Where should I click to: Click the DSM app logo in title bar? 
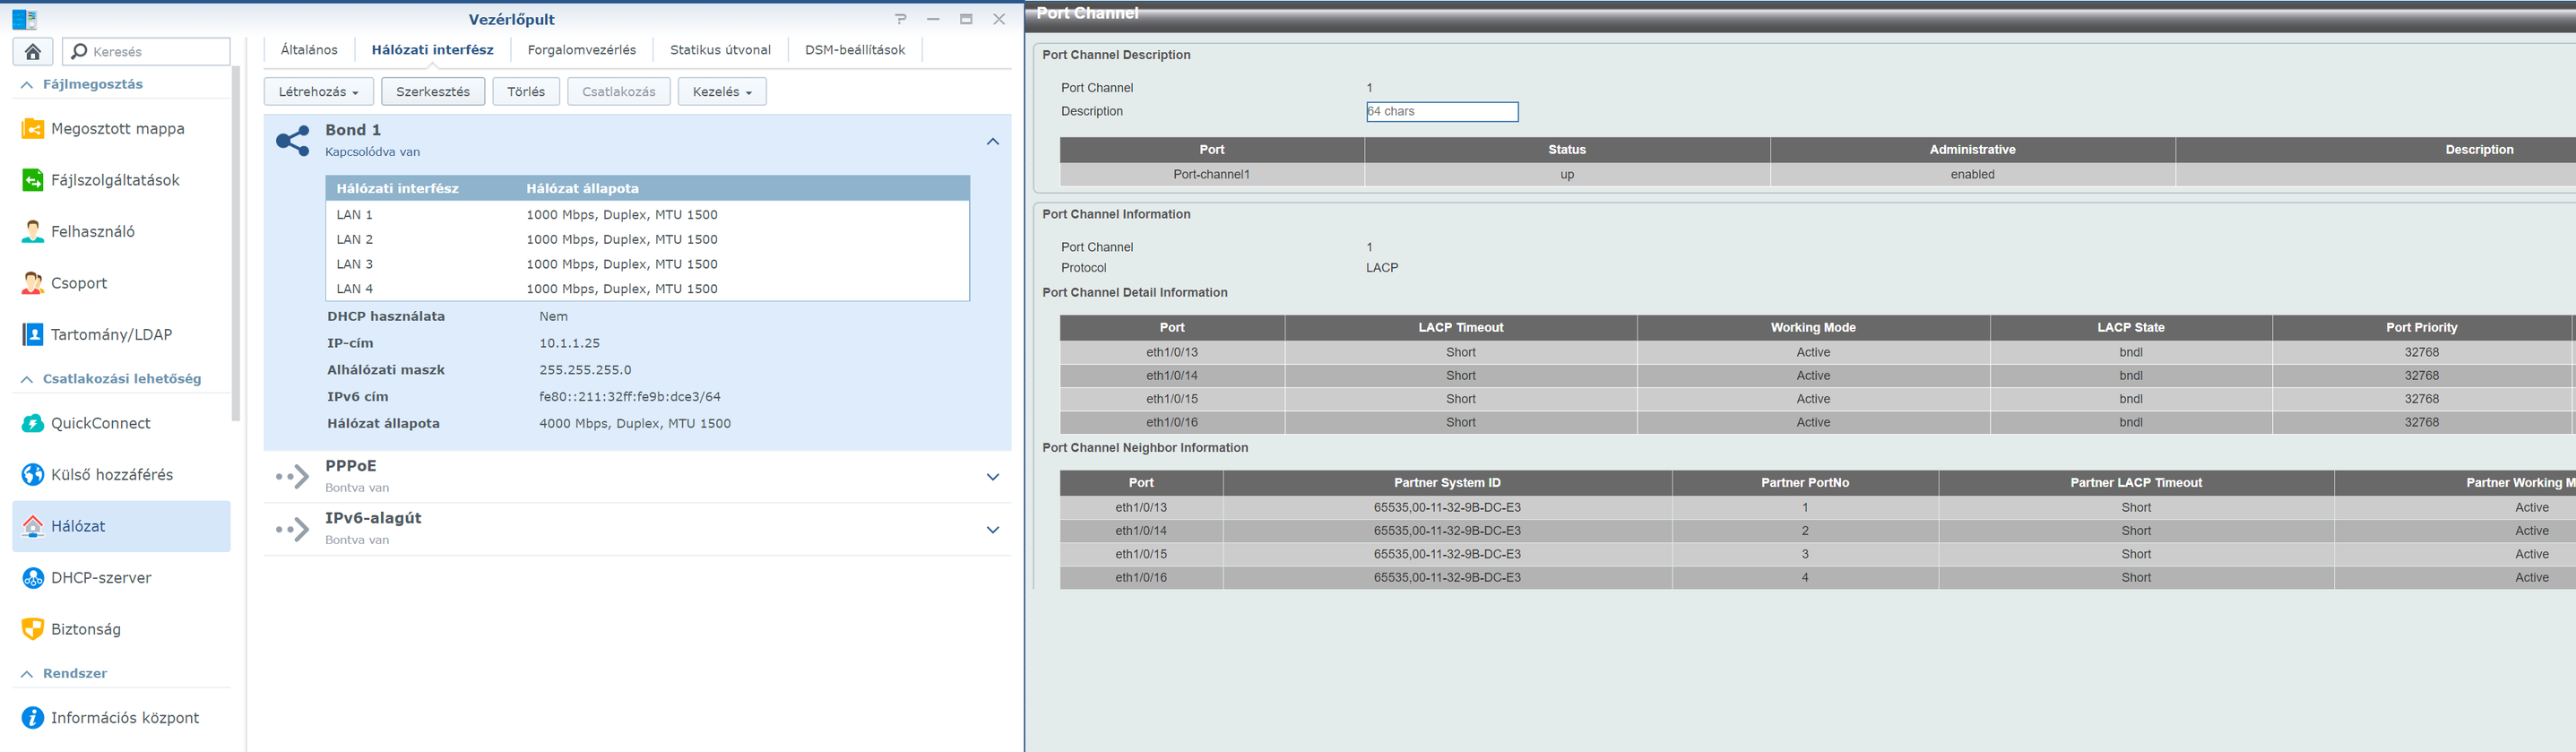tap(25, 19)
